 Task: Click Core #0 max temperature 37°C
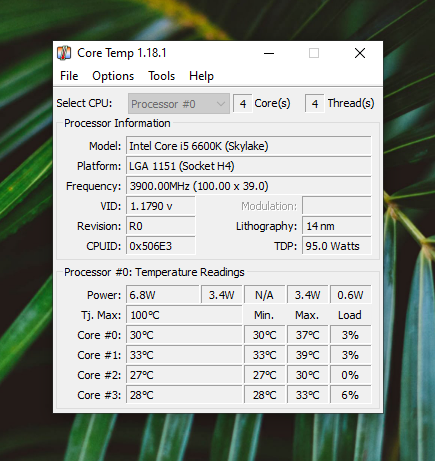[307, 335]
